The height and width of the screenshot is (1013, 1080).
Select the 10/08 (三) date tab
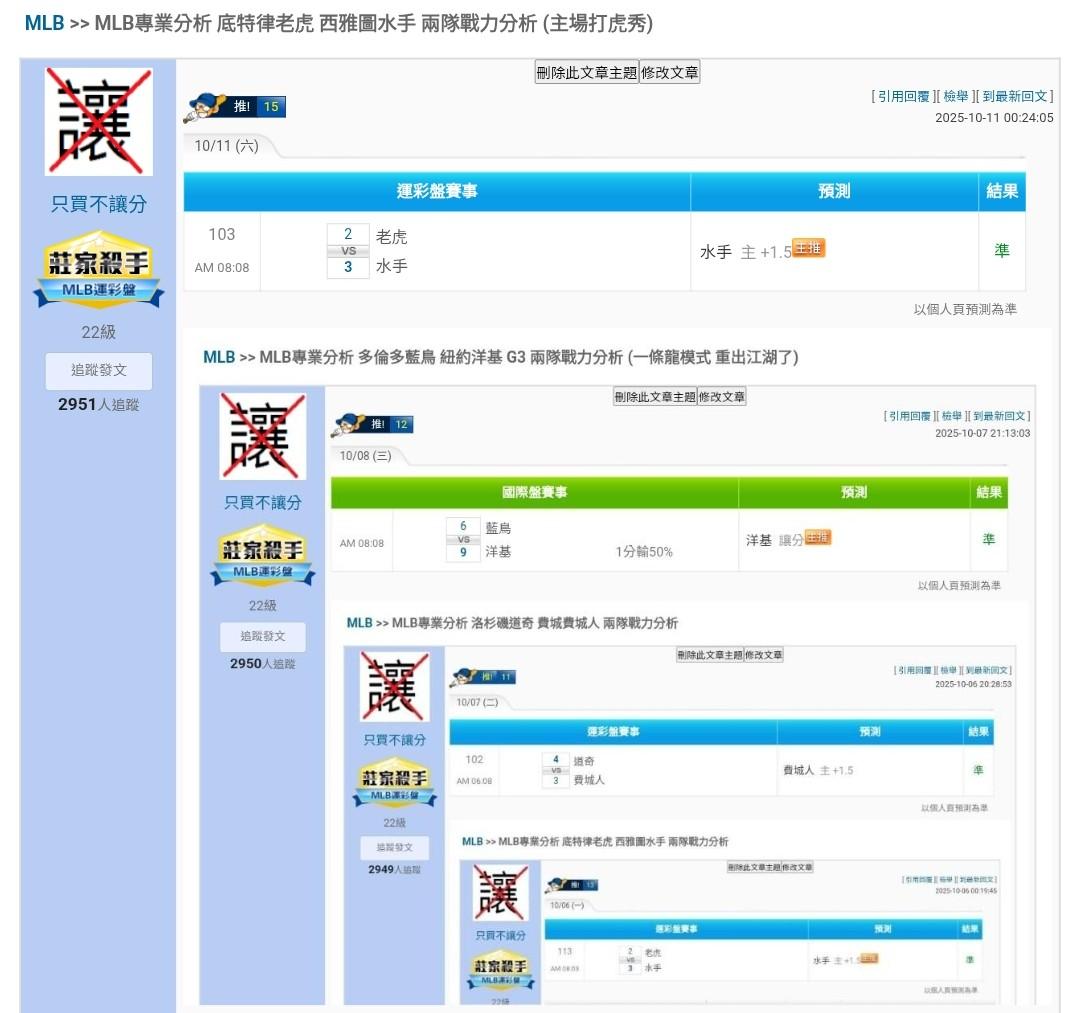click(365, 456)
